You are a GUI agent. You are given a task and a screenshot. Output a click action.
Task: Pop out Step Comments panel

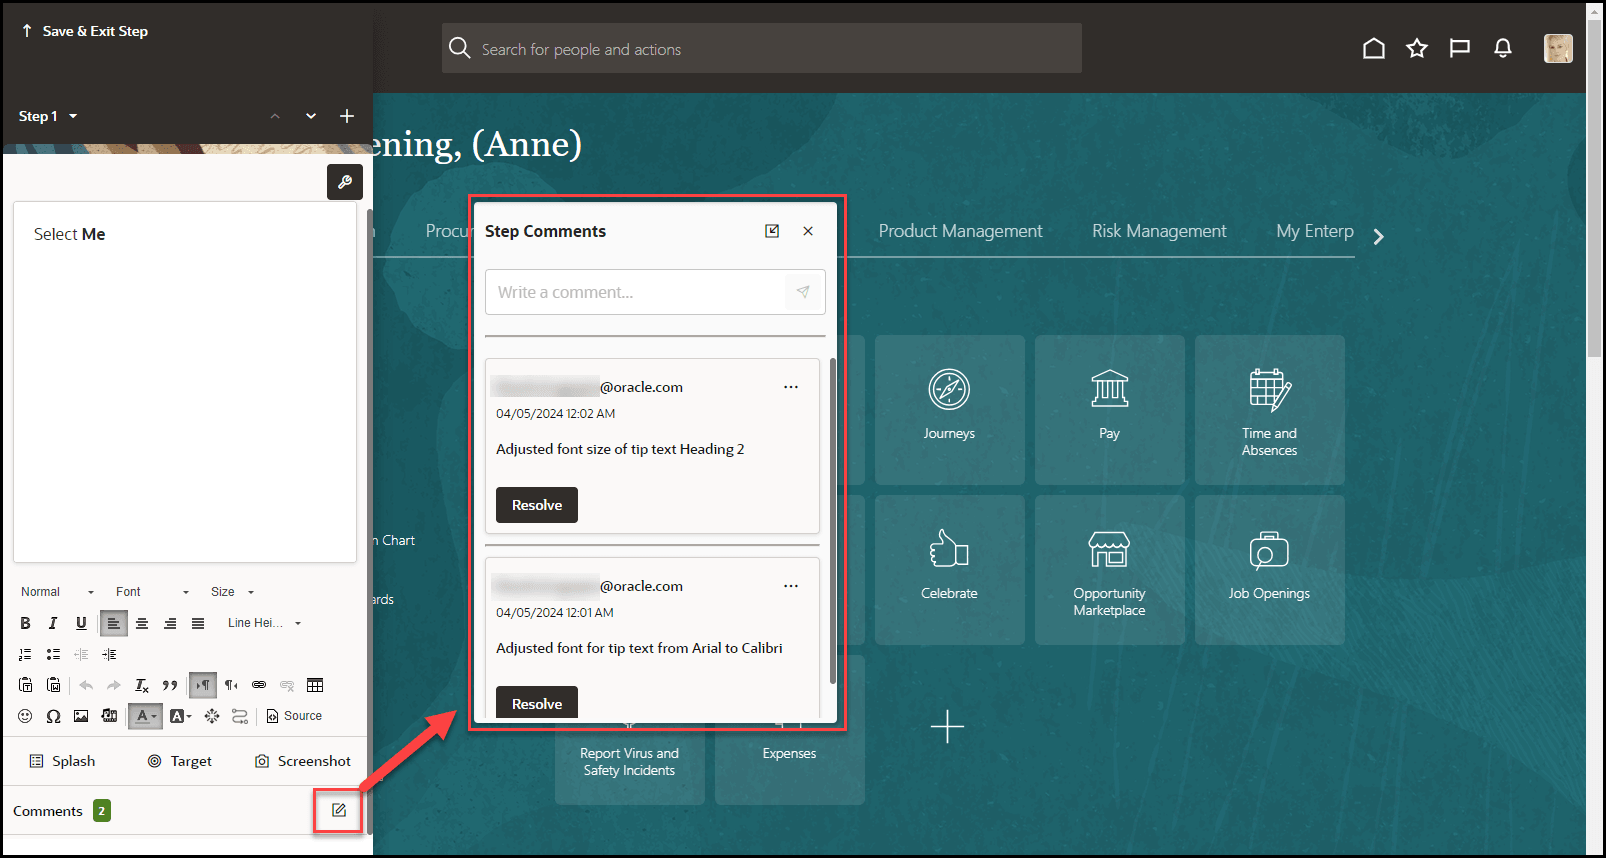click(772, 231)
